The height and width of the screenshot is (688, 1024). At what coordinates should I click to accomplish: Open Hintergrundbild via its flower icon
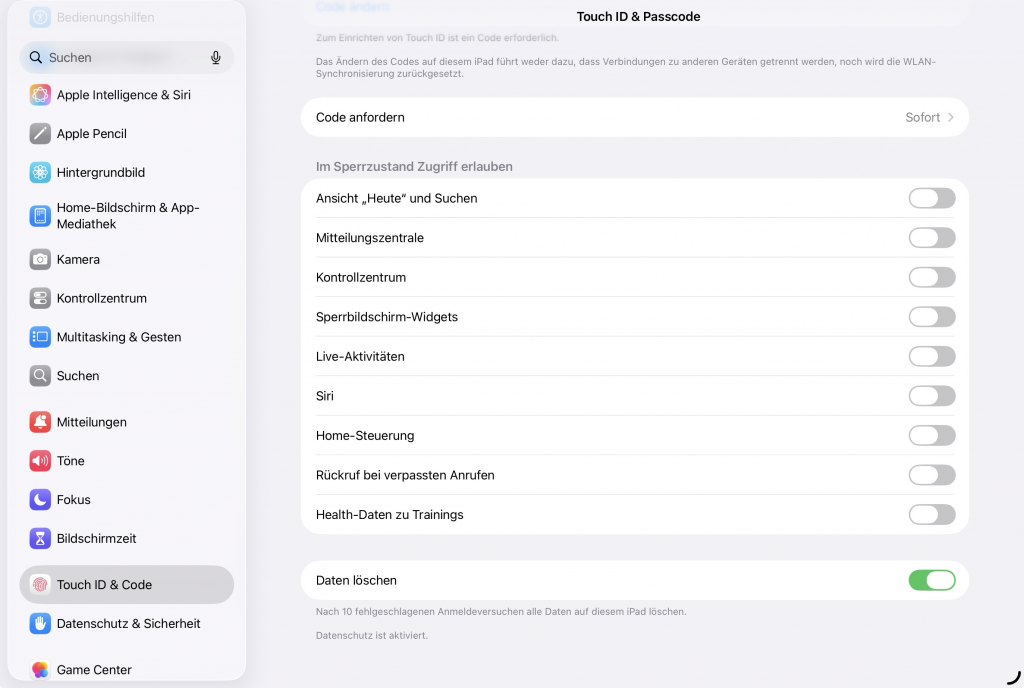click(x=40, y=173)
